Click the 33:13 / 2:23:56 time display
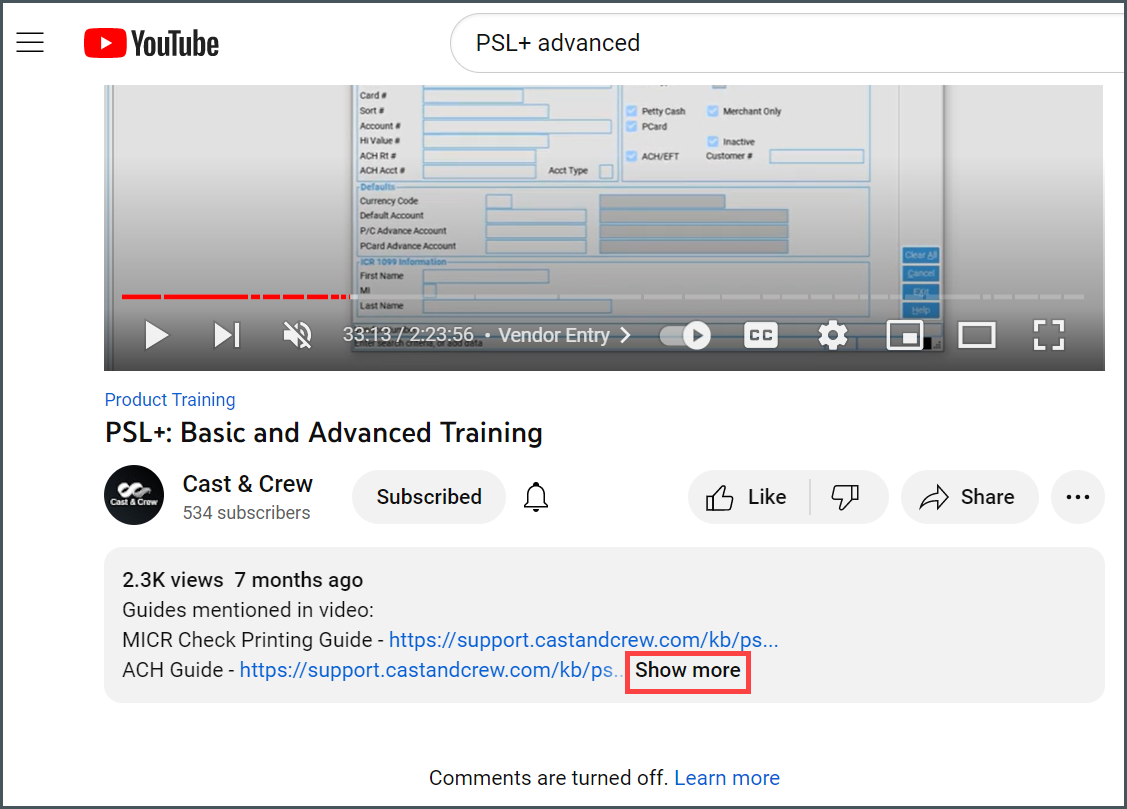Image resolution: width=1127 pixels, height=809 pixels. coord(408,335)
